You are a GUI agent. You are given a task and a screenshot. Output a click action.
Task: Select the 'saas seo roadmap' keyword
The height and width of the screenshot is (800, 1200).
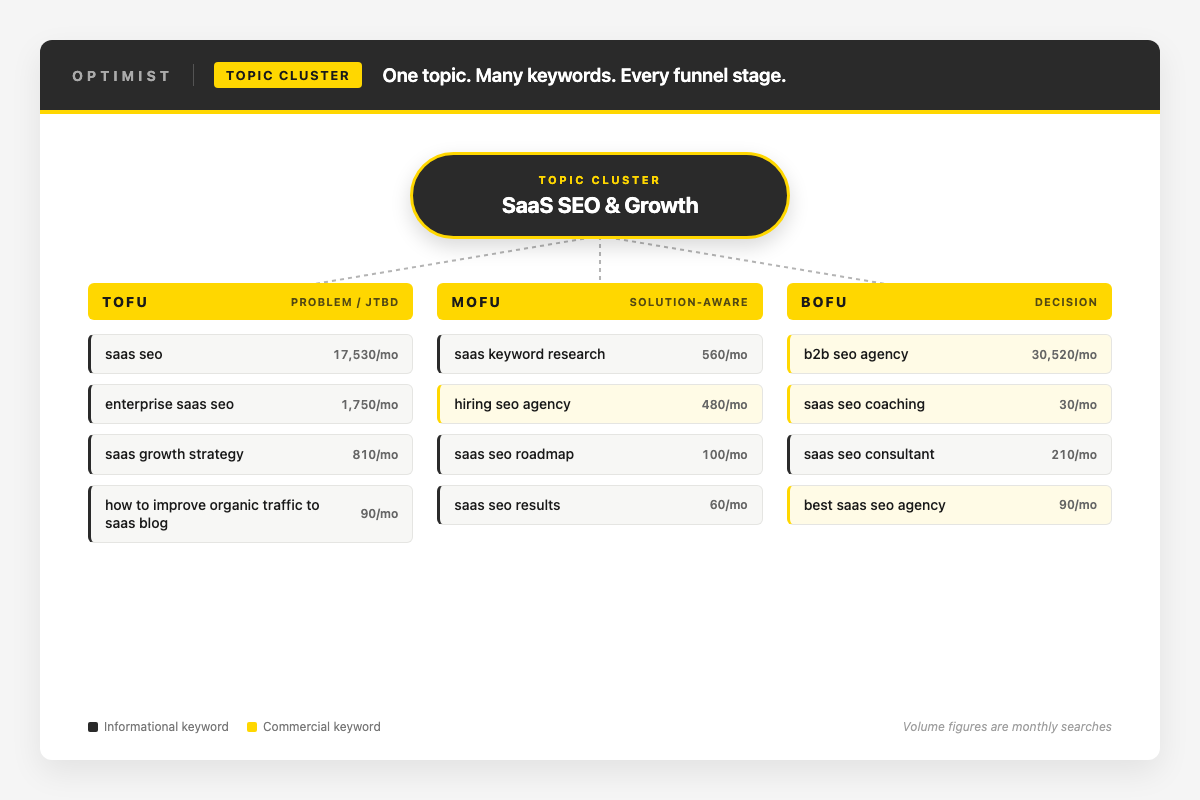pyautogui.click(x=600, y=454)
